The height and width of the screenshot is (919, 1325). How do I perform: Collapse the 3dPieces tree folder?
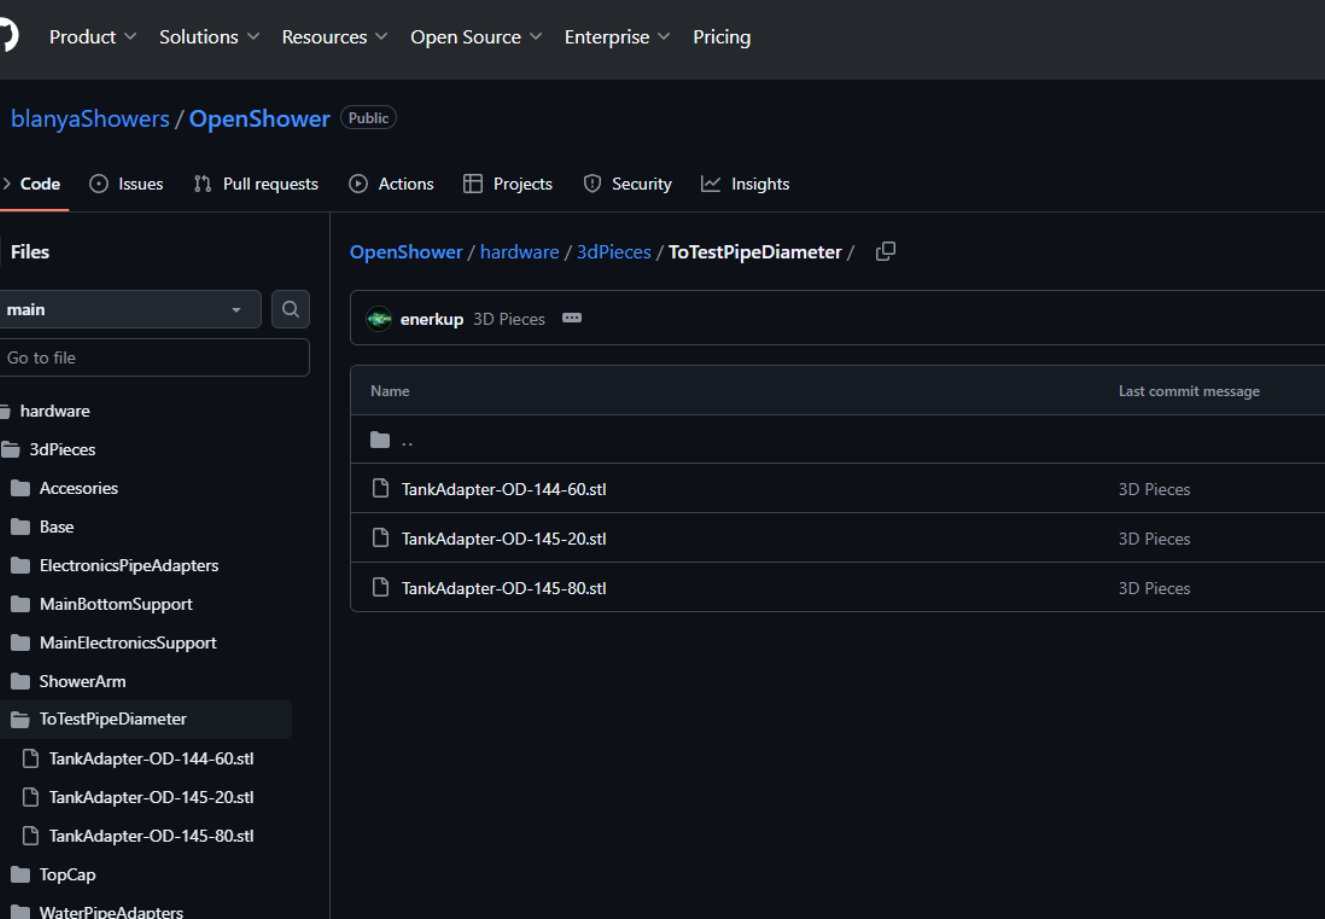tap(62, 450)
